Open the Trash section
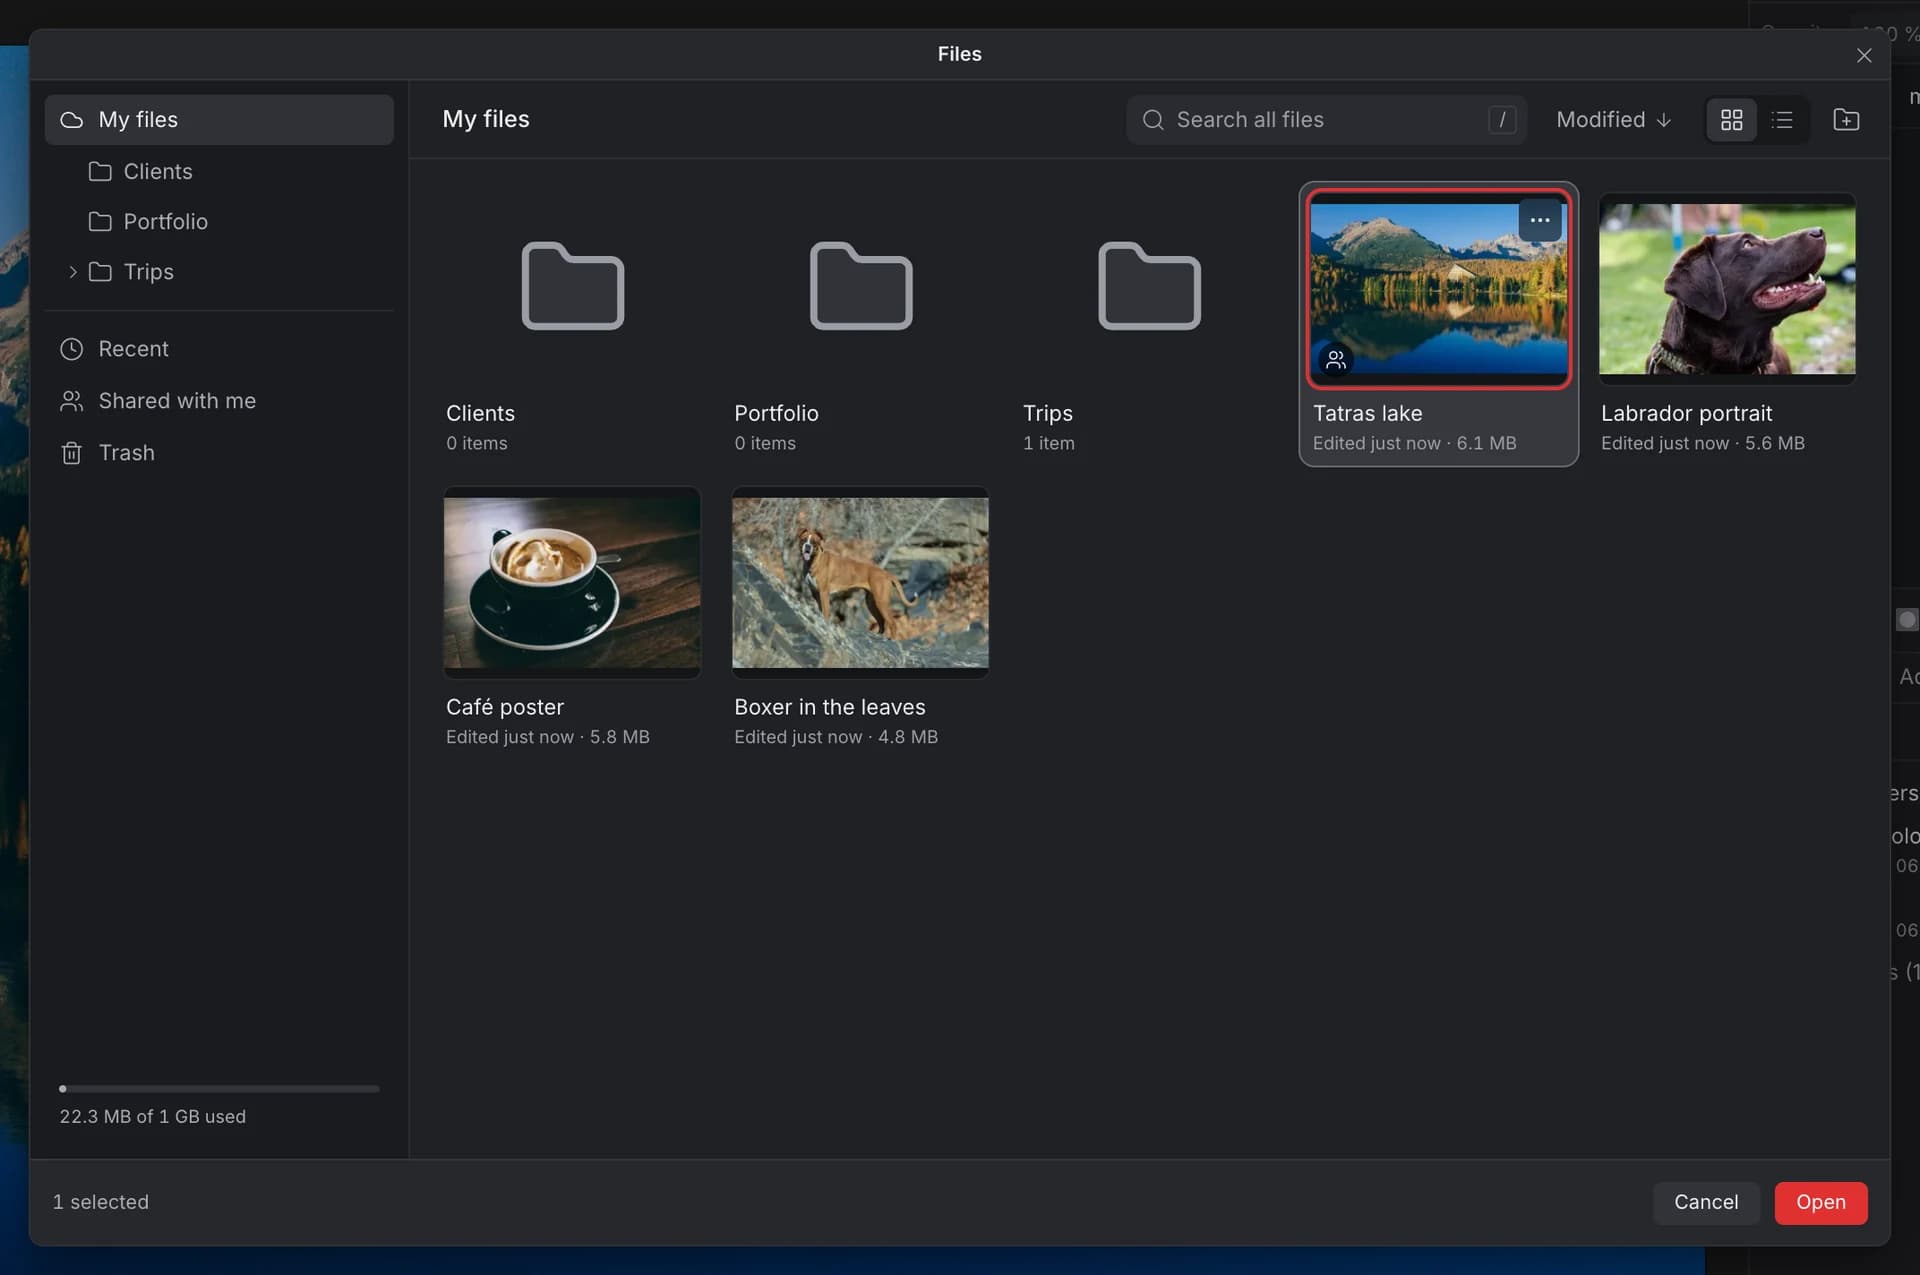The image size is (1920, 1275). pos(219,453)
